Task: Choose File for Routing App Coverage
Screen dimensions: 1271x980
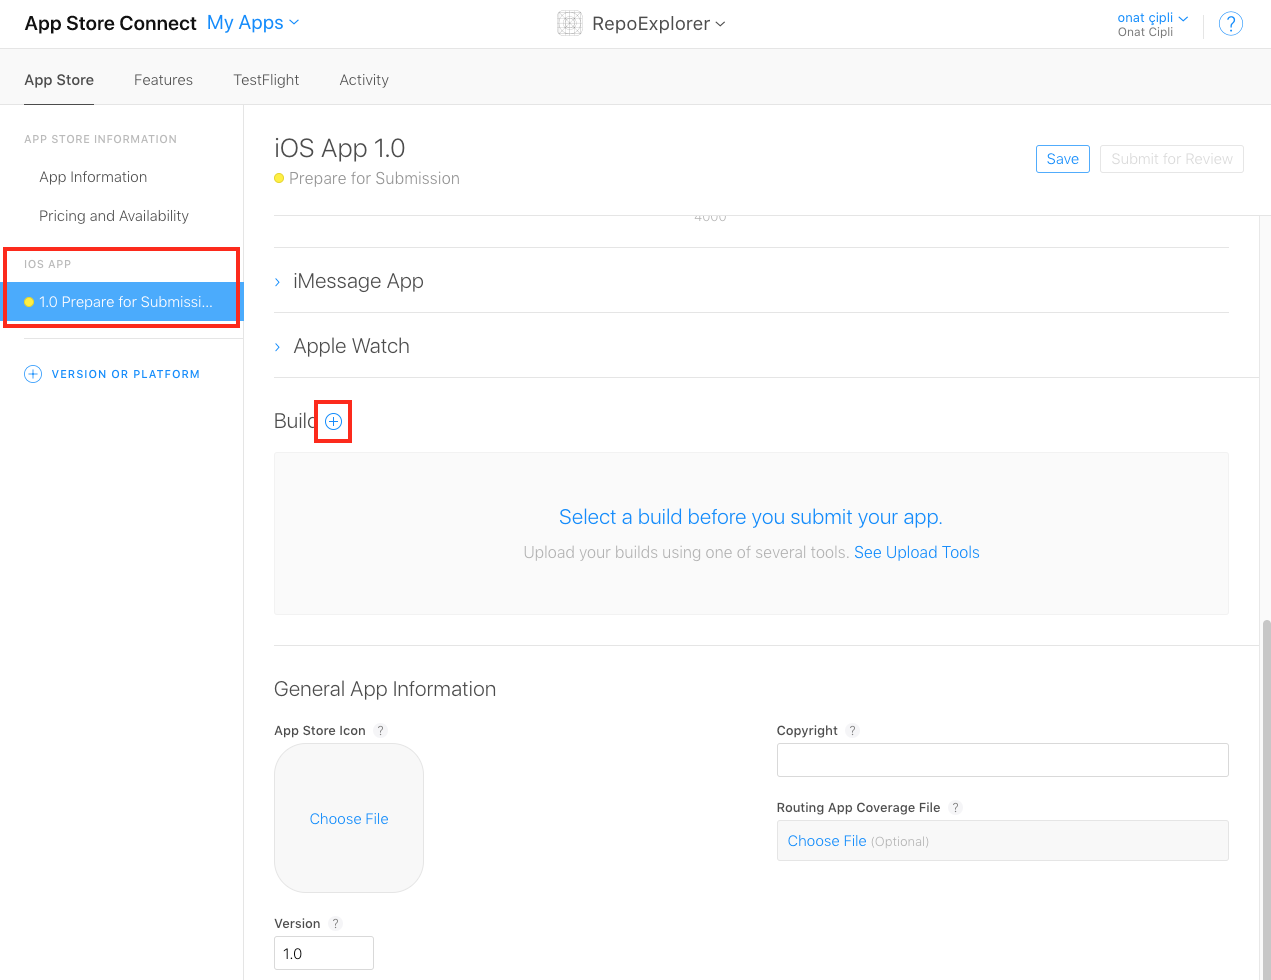Action: pyautogui.click(x=827, y=841)
